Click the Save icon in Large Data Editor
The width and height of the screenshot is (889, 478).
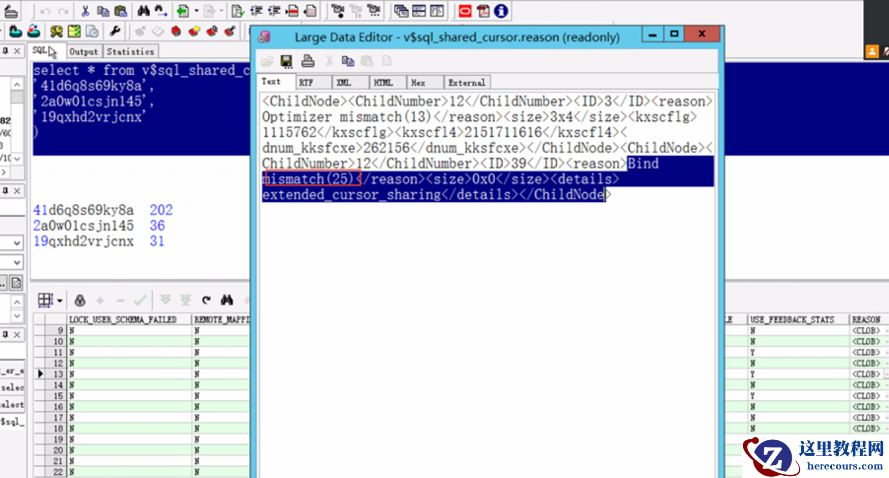[x=287, y=61]
